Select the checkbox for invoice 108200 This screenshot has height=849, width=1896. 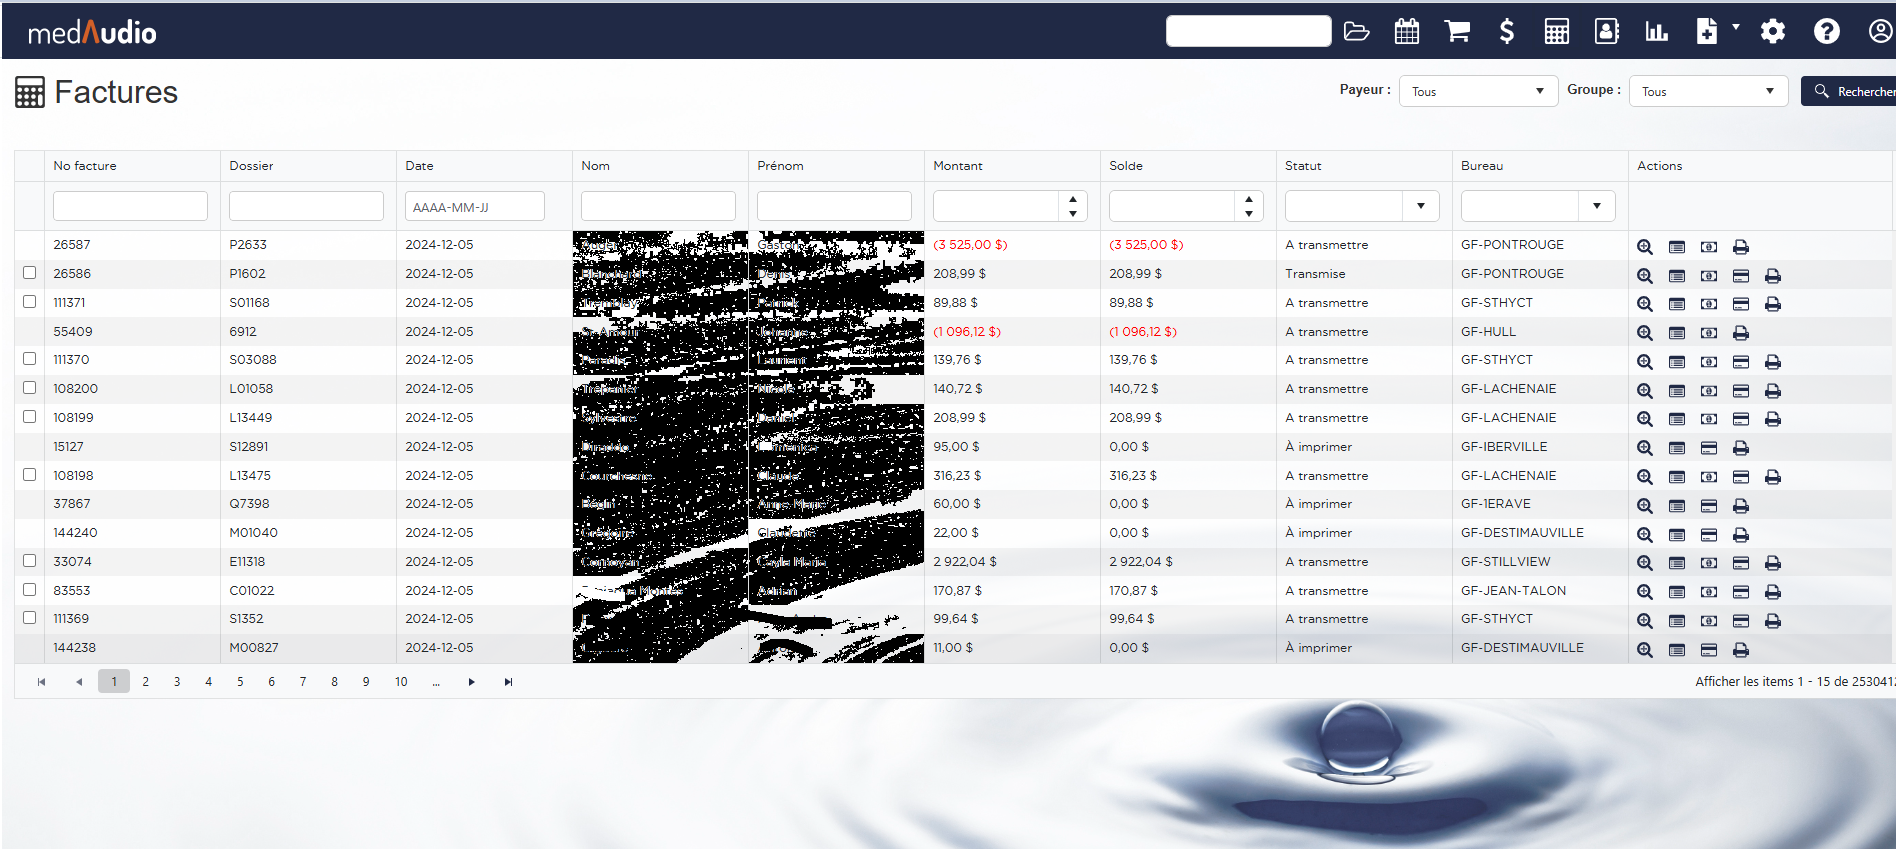[30, 388]
